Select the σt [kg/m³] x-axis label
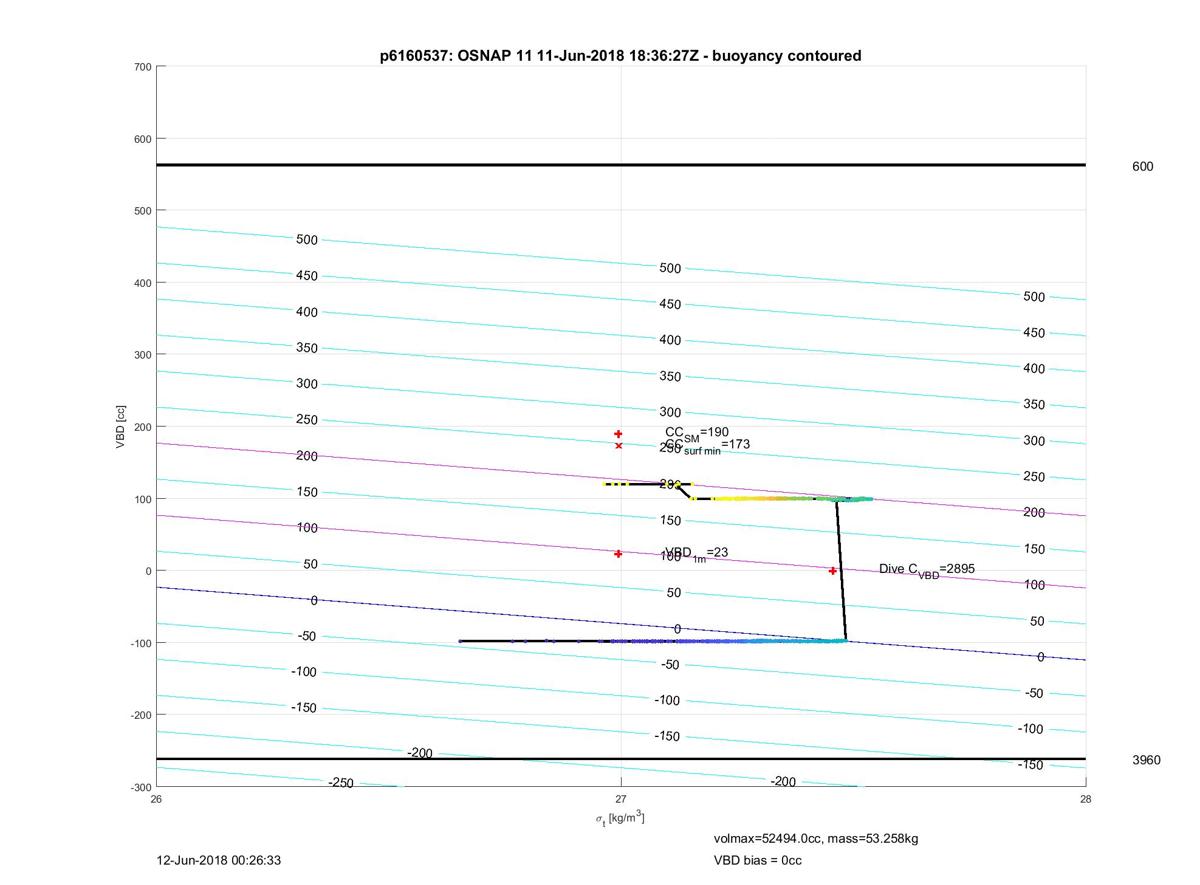 620,818
